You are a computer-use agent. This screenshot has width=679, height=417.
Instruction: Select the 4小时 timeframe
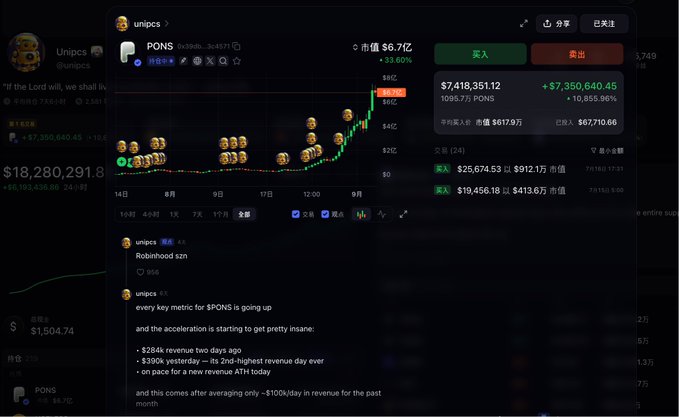point(151,214)
